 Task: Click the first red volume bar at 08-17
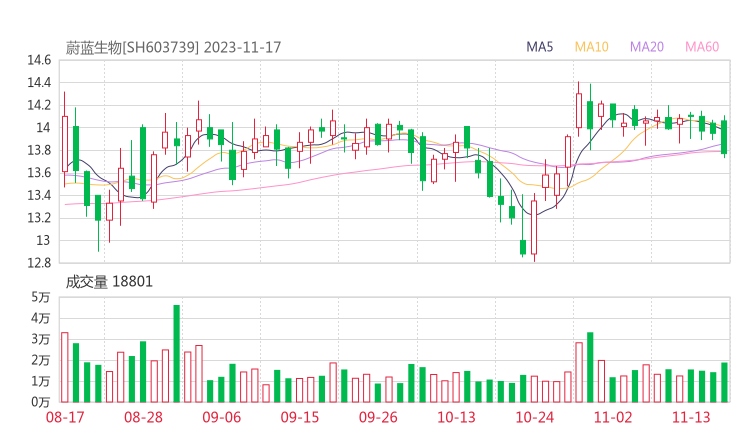pyautogui.click(x=65, y=367)
